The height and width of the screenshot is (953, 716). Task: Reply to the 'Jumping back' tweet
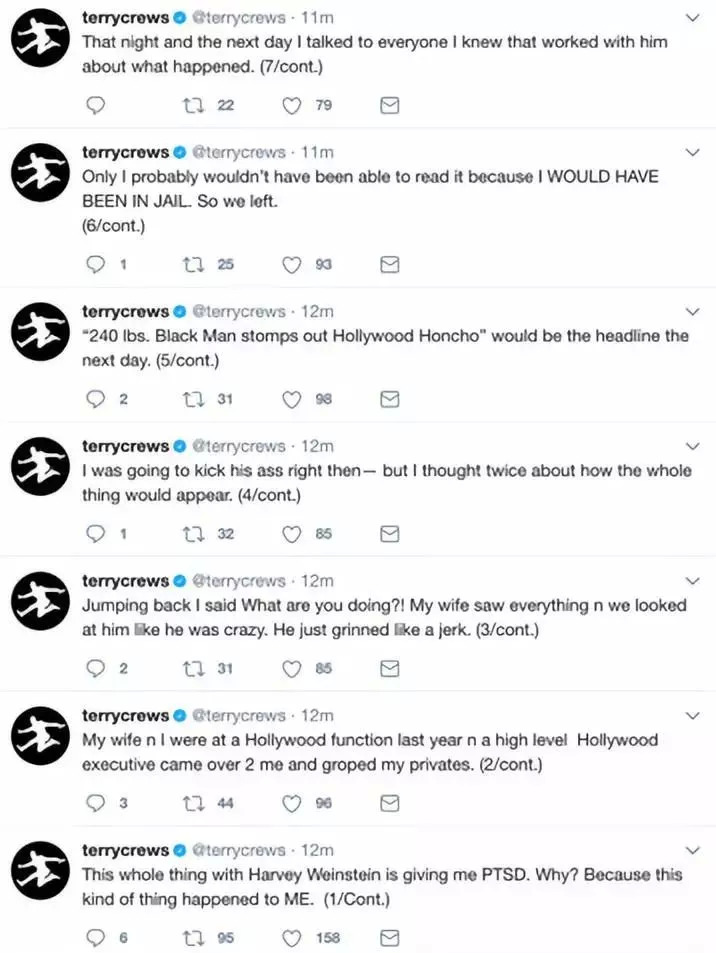pyautogui.click(x=96, y=668)
